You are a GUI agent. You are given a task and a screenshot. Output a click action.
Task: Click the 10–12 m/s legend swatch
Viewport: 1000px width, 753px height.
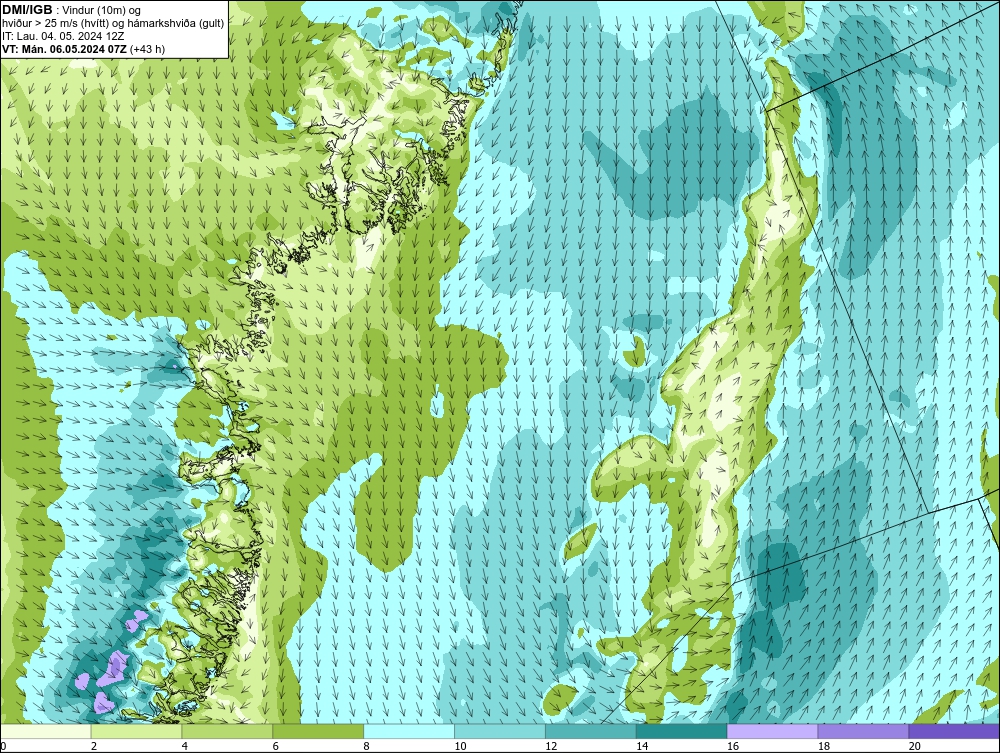tap(500, 731)
